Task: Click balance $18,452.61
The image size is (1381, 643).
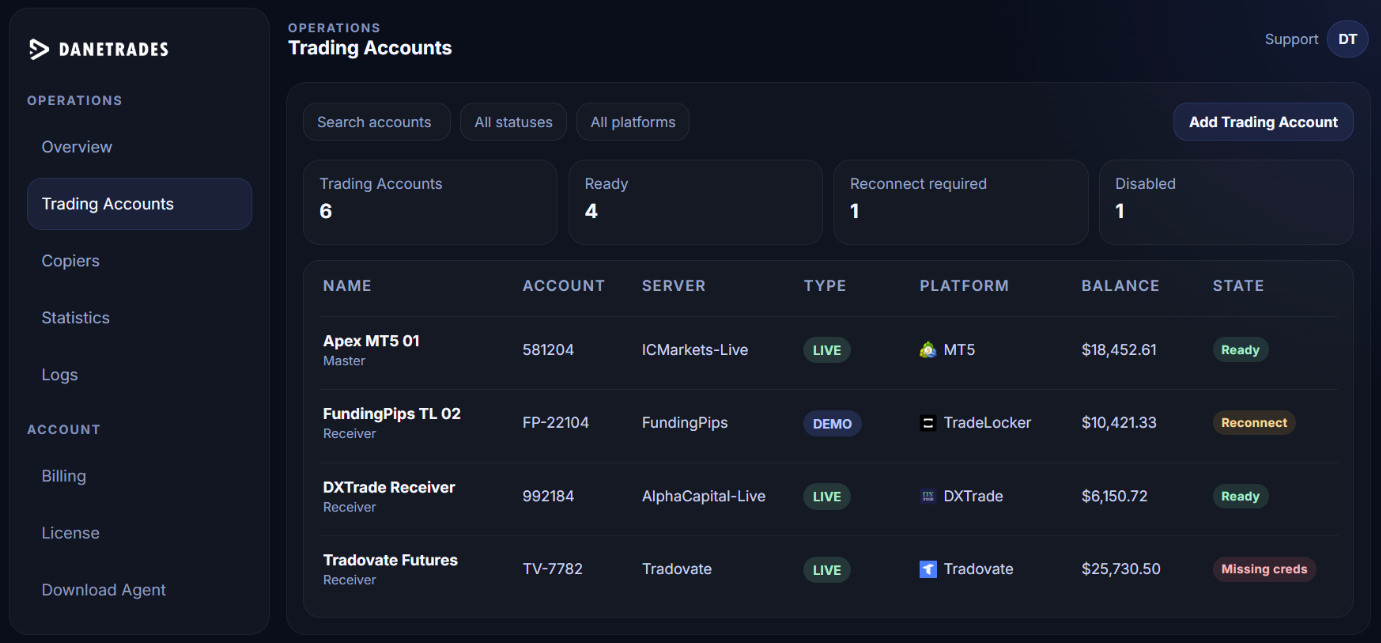Action: click(1119, 350)
